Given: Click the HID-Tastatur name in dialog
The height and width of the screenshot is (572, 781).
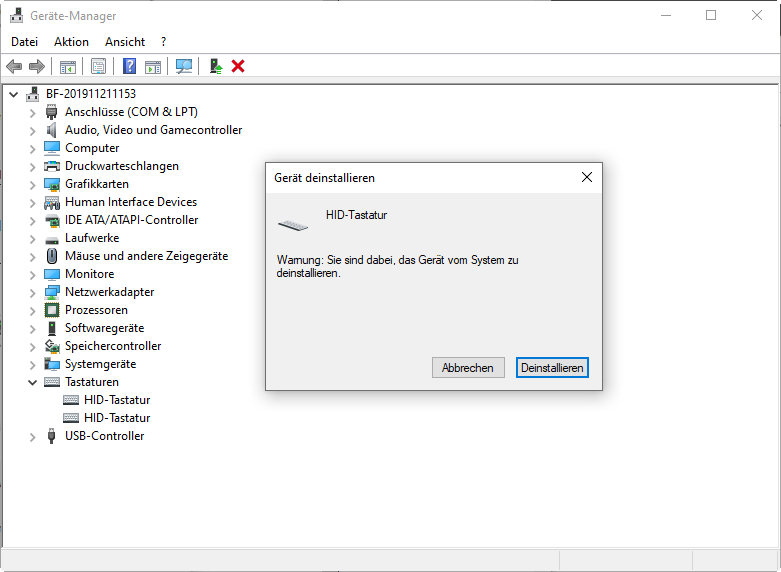Looking at the screenshot, I should coord(357,215).
